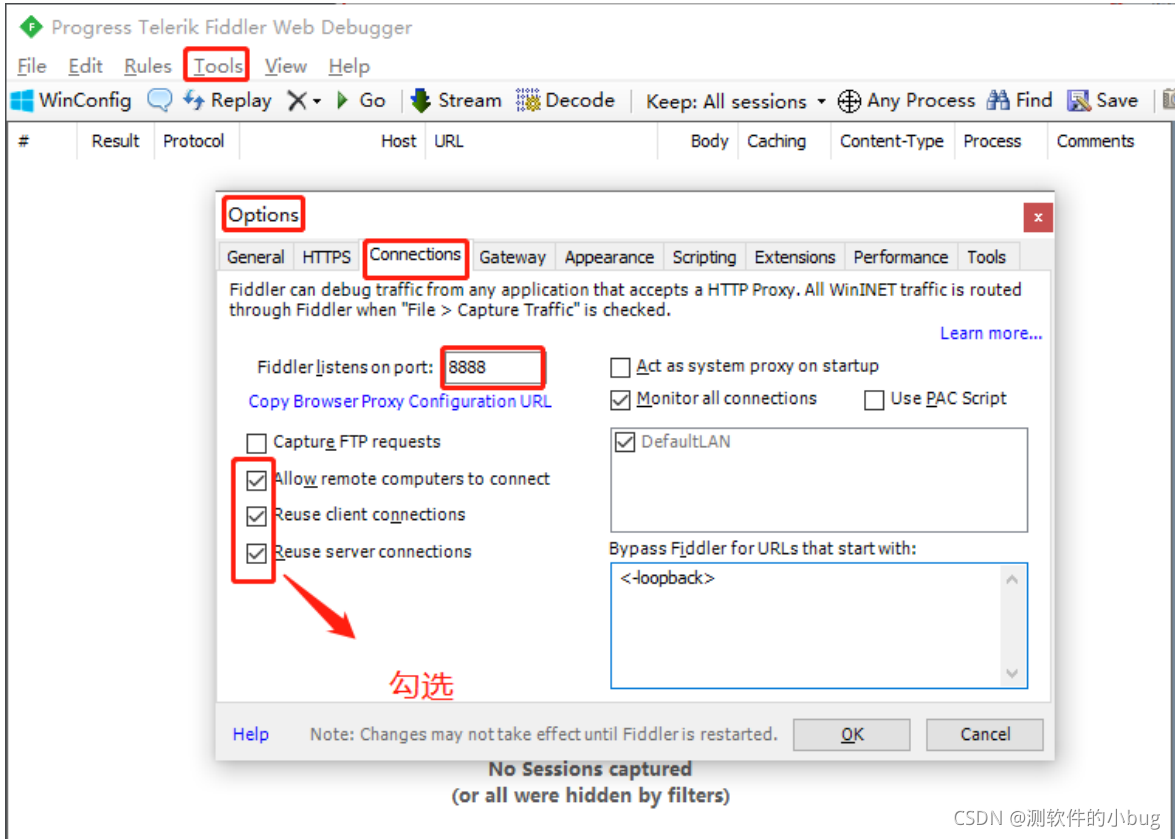This screenshot has width=1175, height=839.
Task: Switch to the Tools tab in Options
Action: 986,257
